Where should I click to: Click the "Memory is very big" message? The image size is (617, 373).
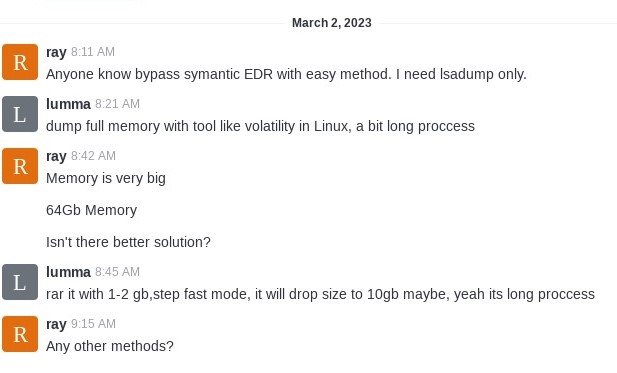point(106,178)
